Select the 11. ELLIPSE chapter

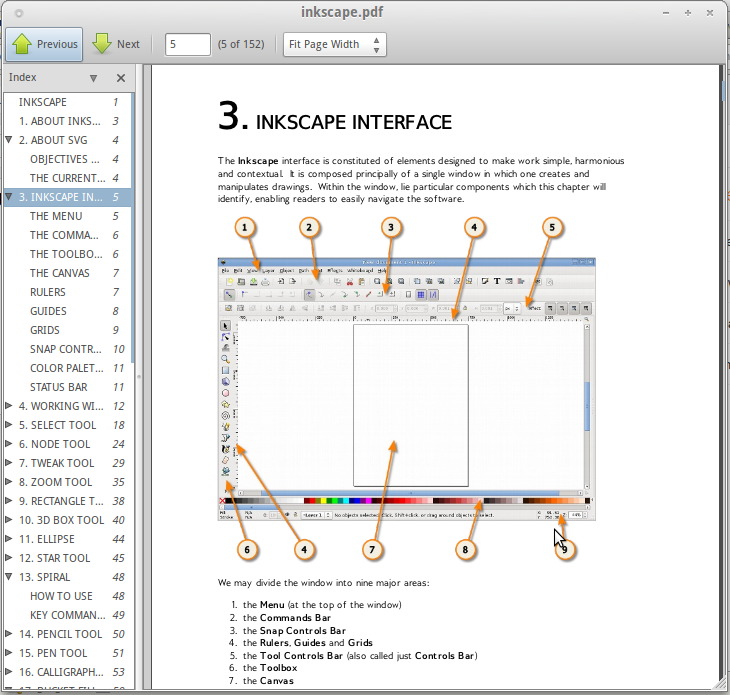tap(68, 539)
